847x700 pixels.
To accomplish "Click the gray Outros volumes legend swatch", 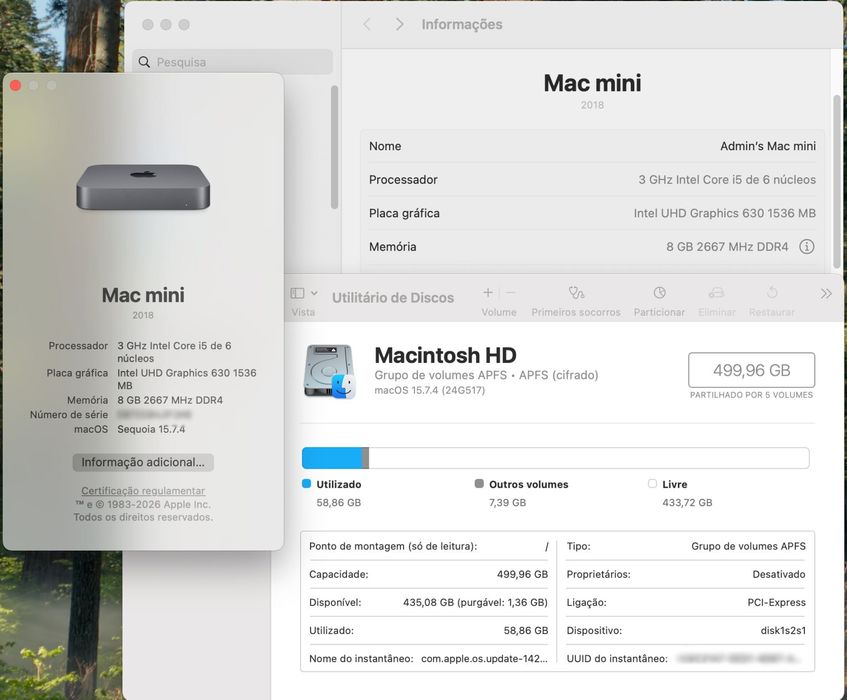I will coord(479,483).
